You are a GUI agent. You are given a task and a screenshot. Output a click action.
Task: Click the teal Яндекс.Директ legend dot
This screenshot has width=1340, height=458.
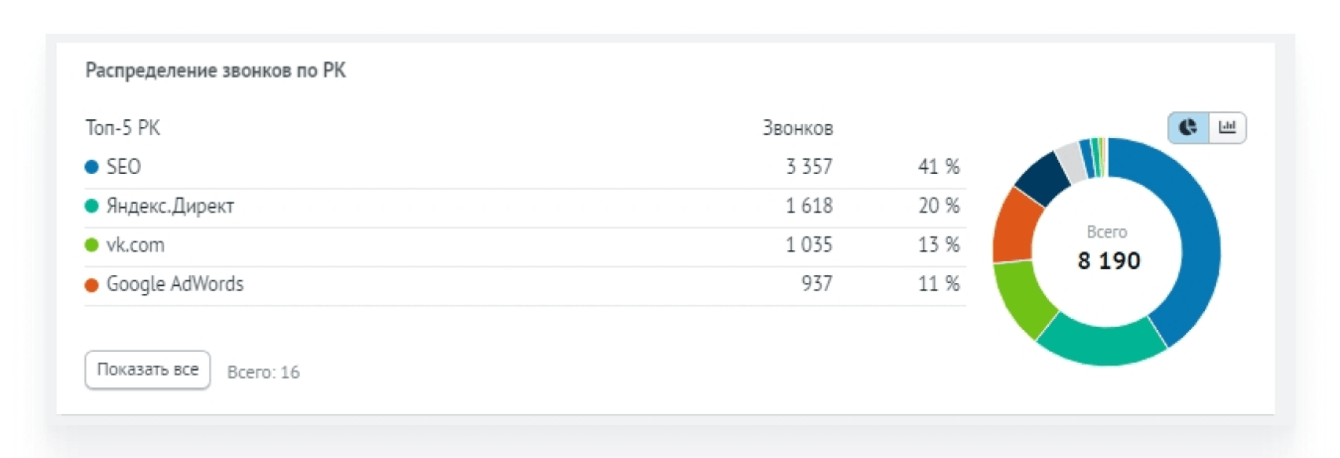pos(92,207)
